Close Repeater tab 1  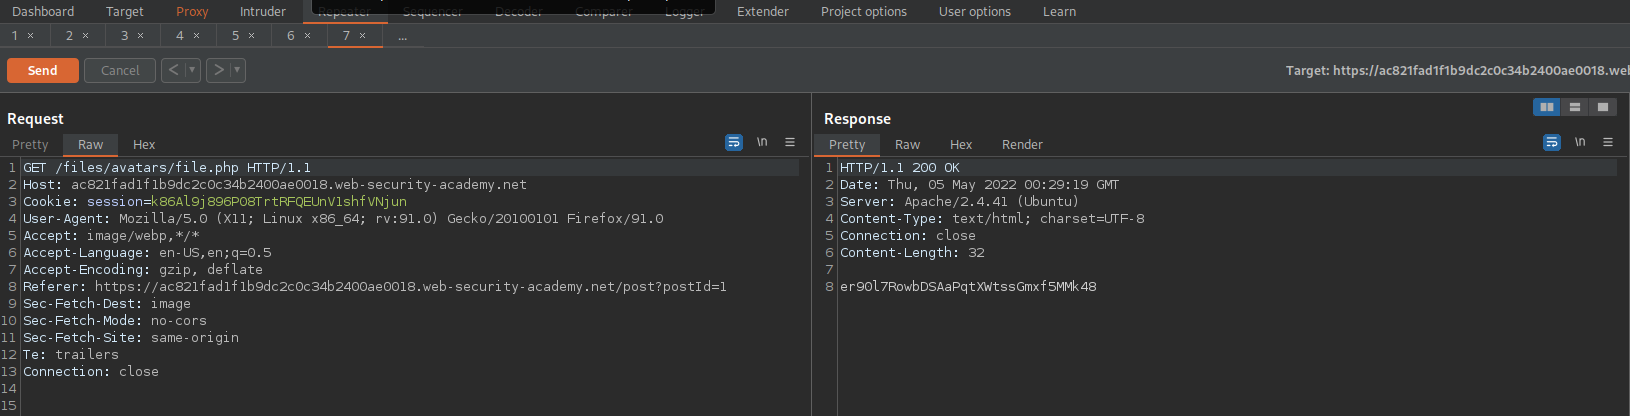[31, 36]
